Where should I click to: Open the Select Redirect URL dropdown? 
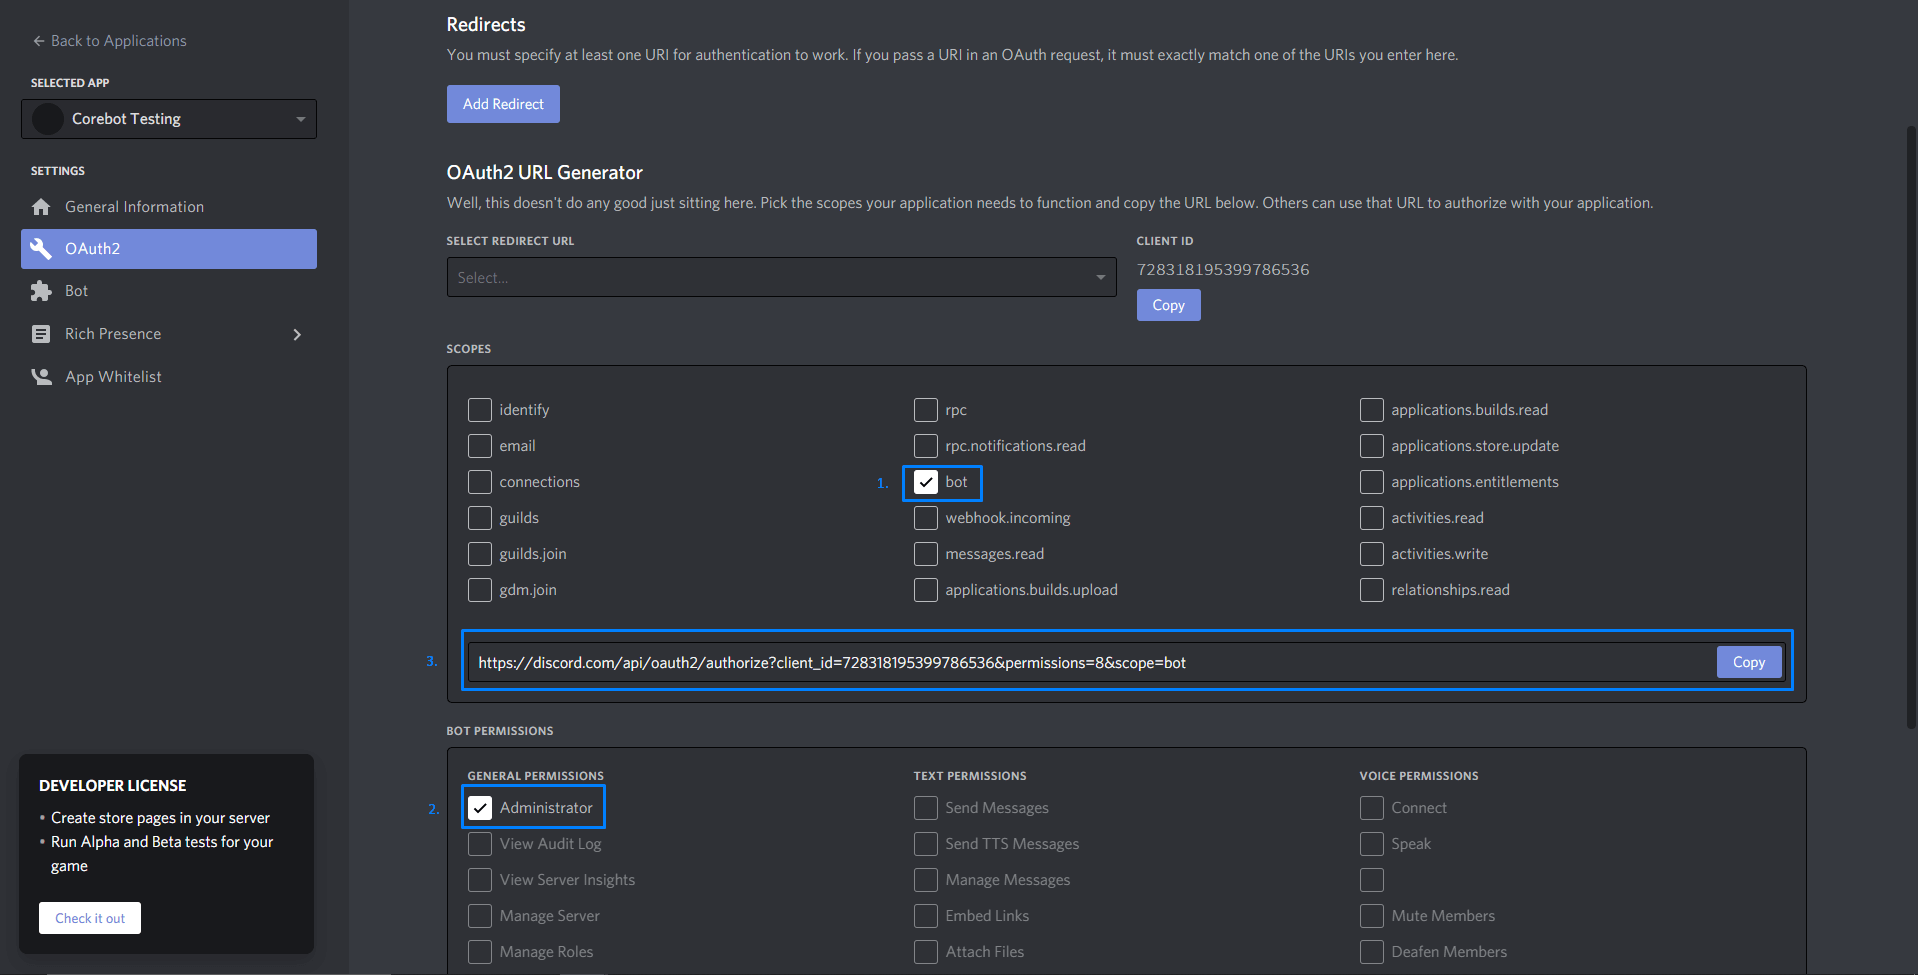click(x=781, y=277)
